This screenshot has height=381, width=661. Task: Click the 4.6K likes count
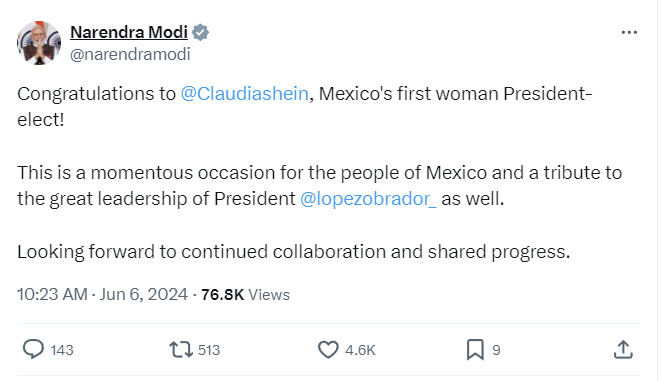[x=360, y=350]
